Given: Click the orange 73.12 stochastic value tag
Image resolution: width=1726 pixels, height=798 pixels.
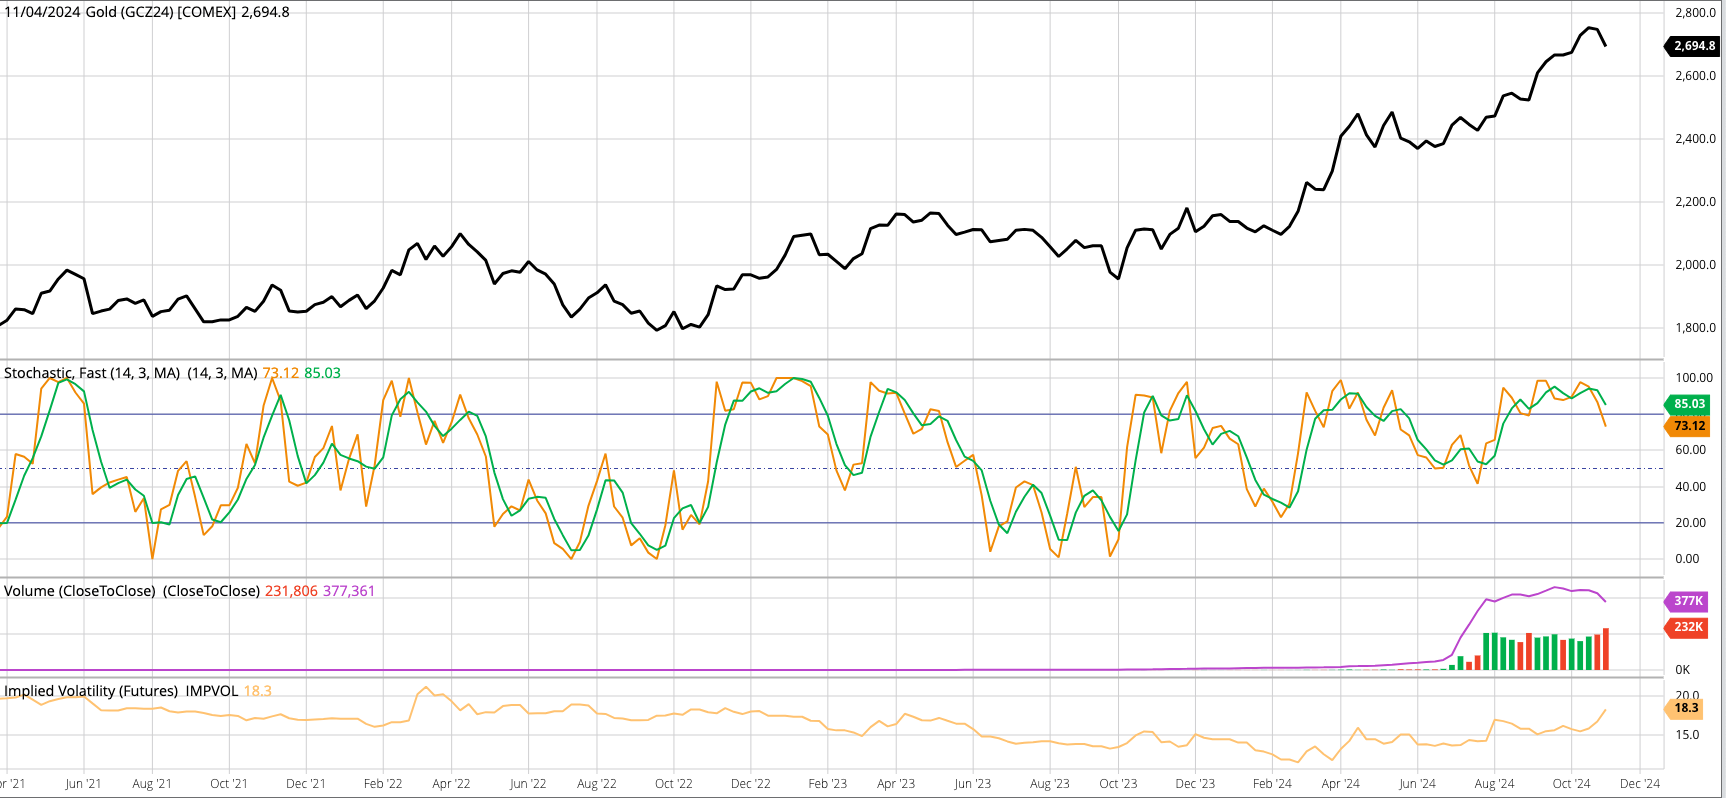Looking at the screenshot, I should tap(1688, 426).
